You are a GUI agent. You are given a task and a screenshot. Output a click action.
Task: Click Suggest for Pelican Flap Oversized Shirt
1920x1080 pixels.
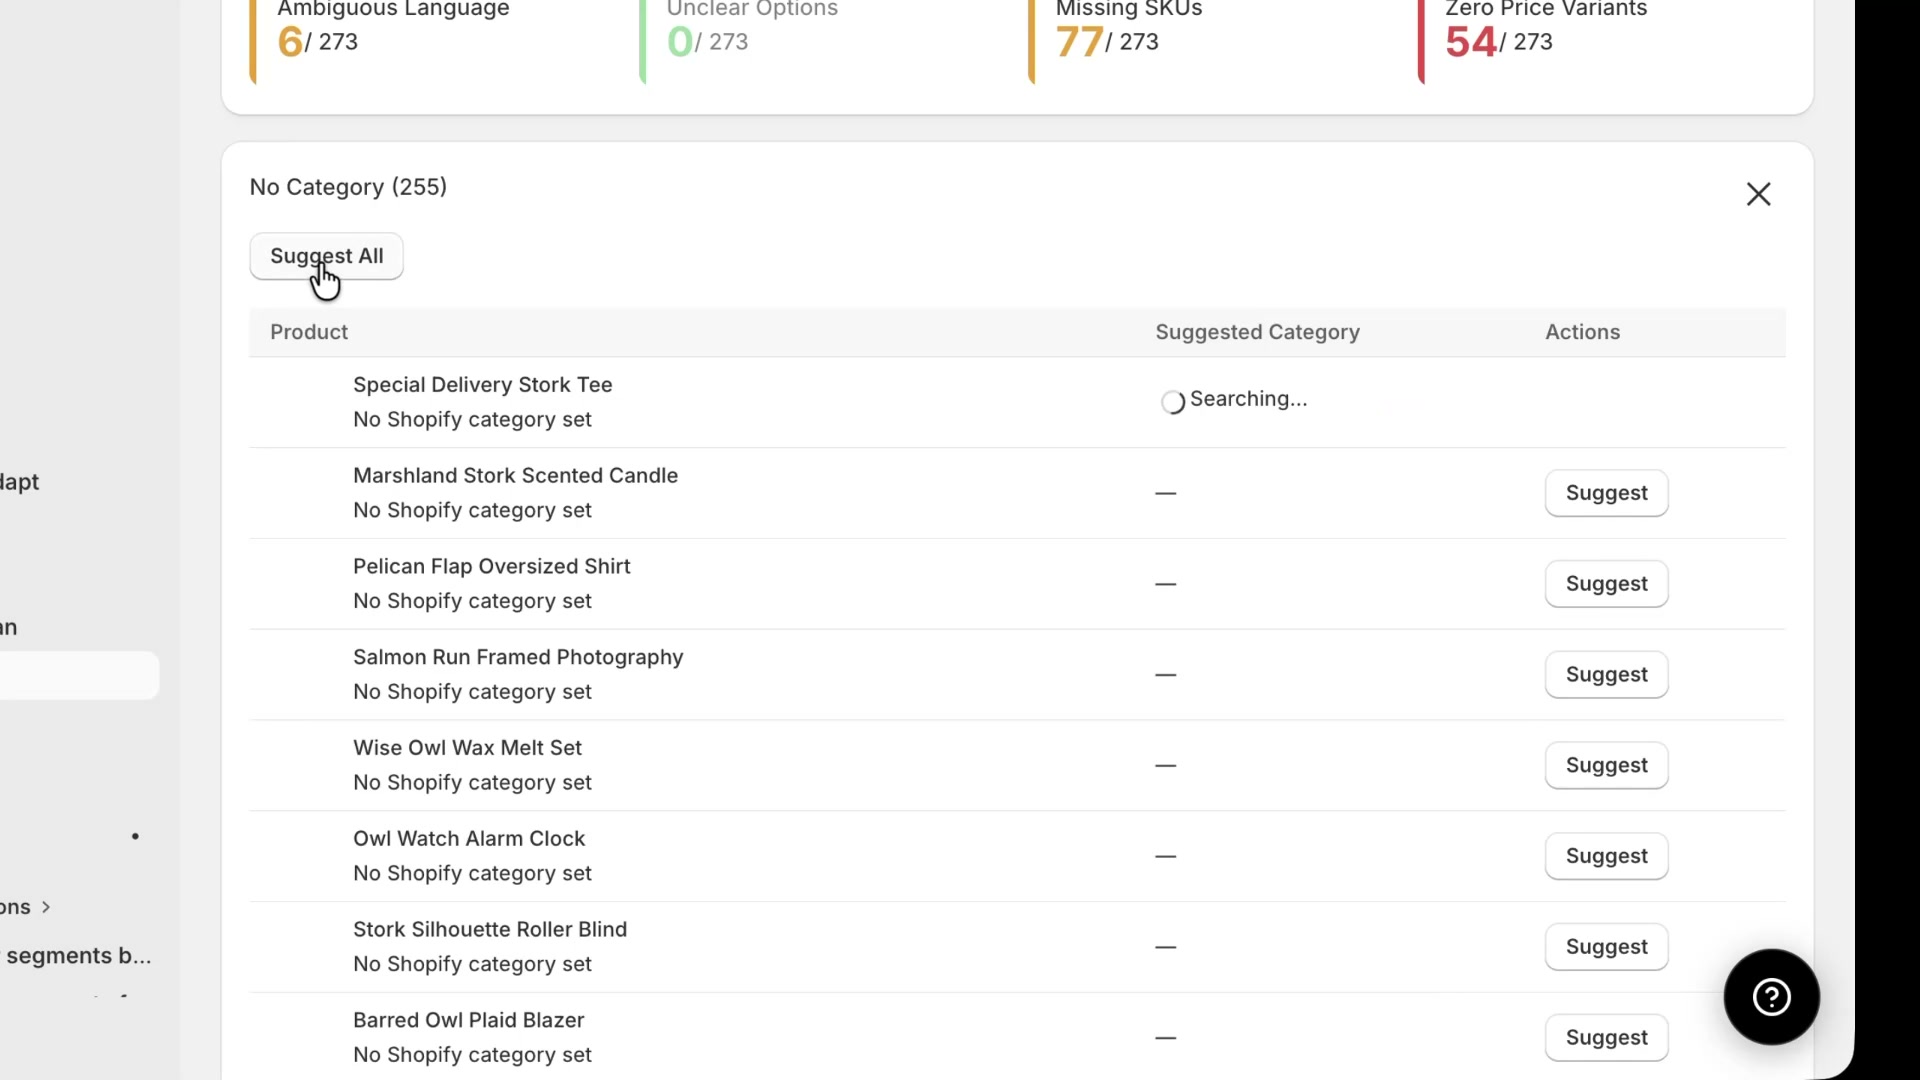coord(1606,584)
